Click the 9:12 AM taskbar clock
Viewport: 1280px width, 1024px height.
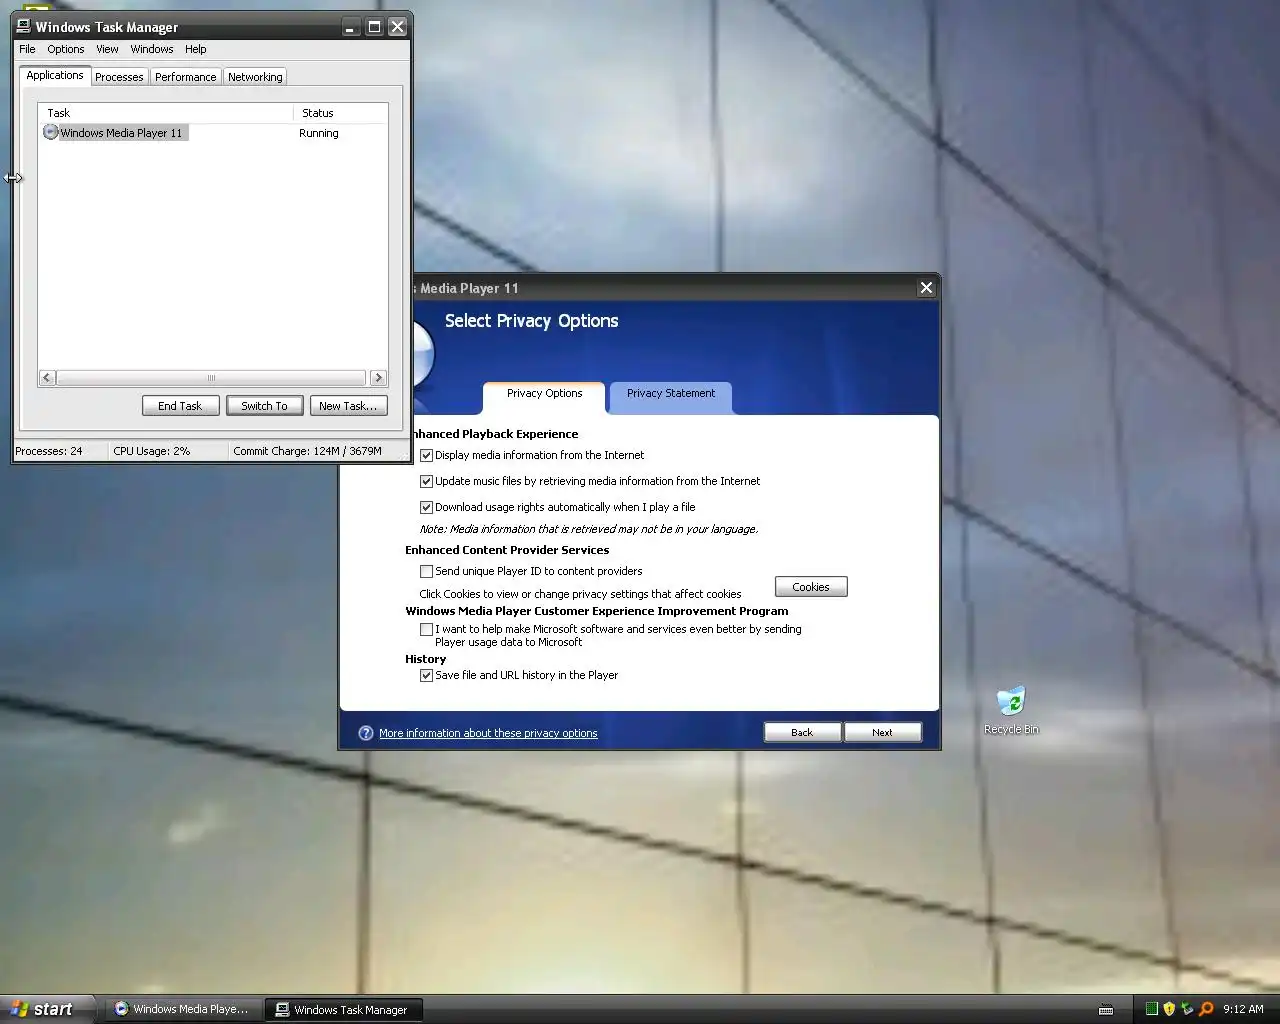coord(1243,1009)
